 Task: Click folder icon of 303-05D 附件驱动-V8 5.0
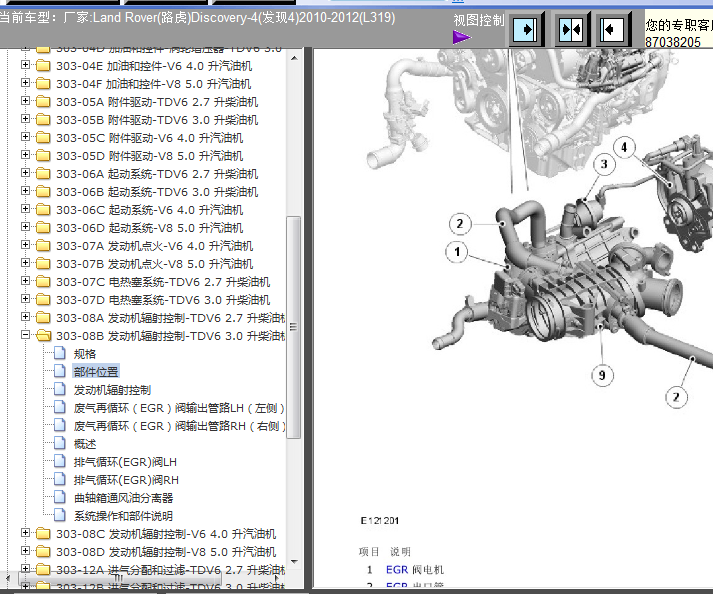click(43, 156)
